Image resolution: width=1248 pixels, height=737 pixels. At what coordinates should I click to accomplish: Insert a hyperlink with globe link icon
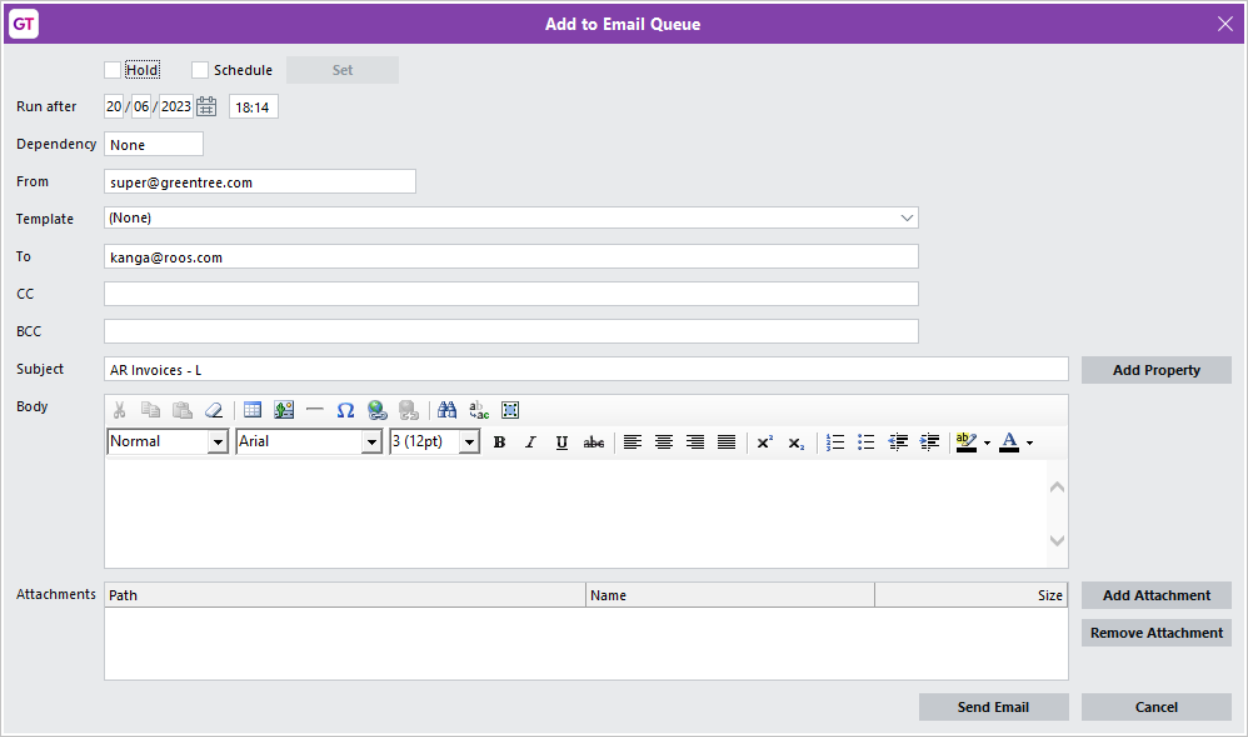point(377,410)
